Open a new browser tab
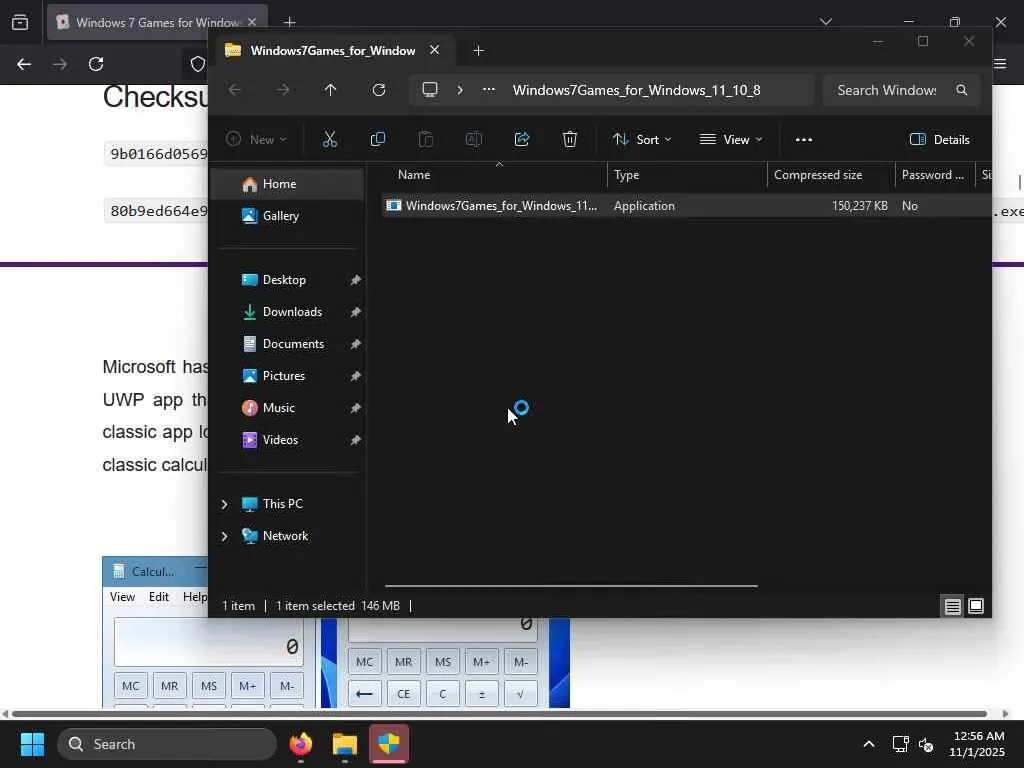 point(290,22)
